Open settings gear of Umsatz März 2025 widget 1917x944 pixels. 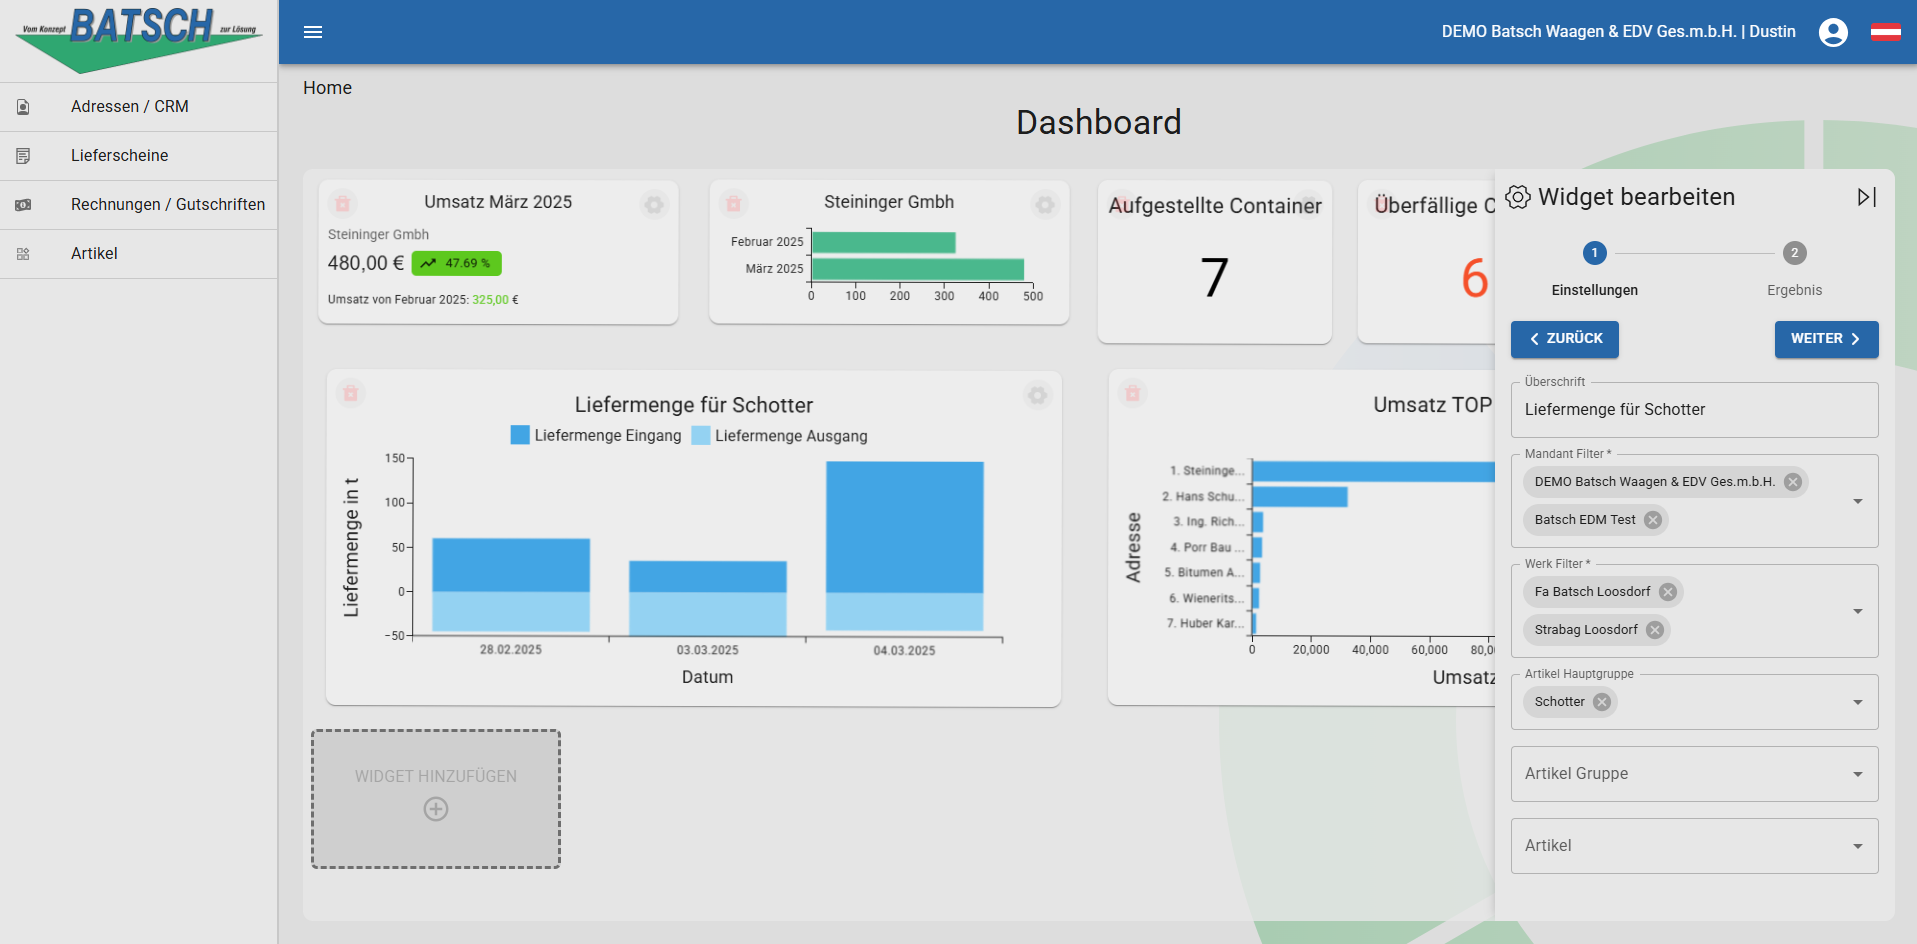[654, 204]
